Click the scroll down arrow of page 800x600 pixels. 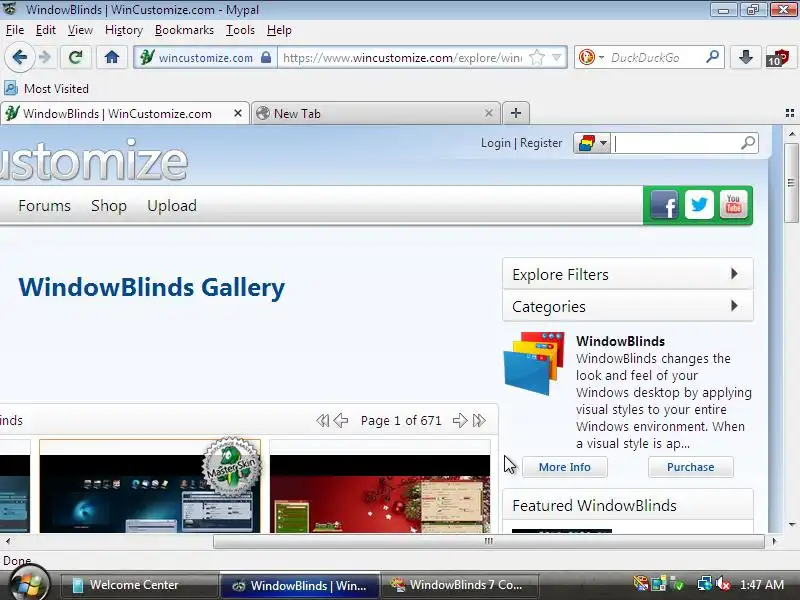pyautogui.click(x=792, y=524)
